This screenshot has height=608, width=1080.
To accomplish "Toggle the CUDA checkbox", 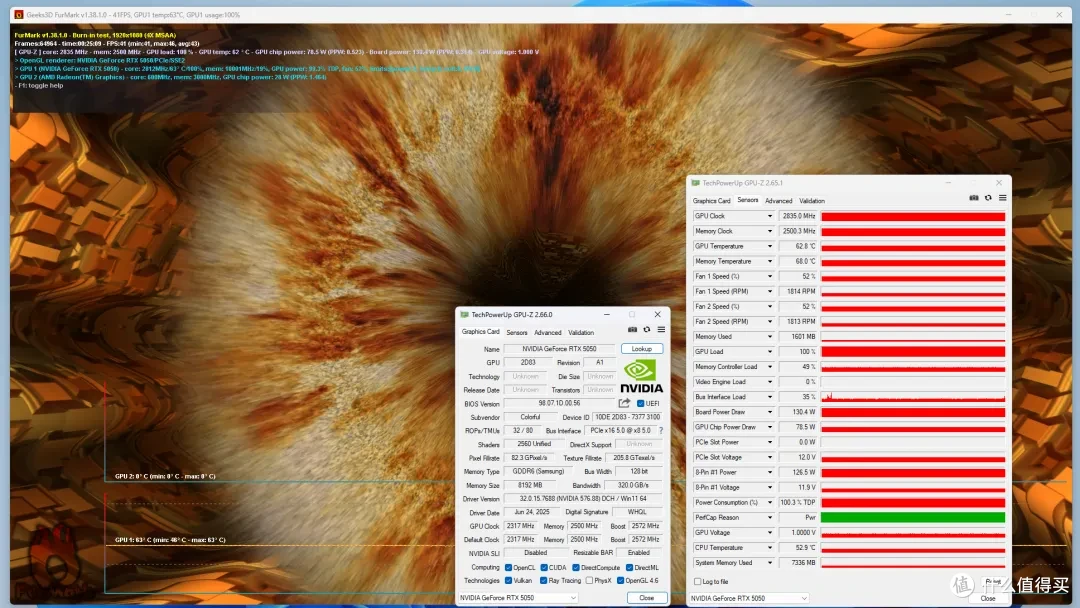I will 544,568.
